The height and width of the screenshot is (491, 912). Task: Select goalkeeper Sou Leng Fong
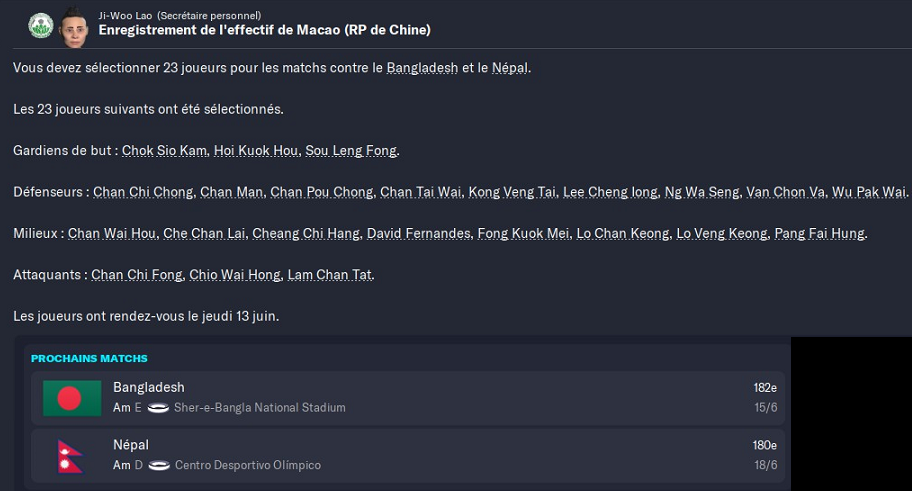pyautogui.click(x=351, y=151)
